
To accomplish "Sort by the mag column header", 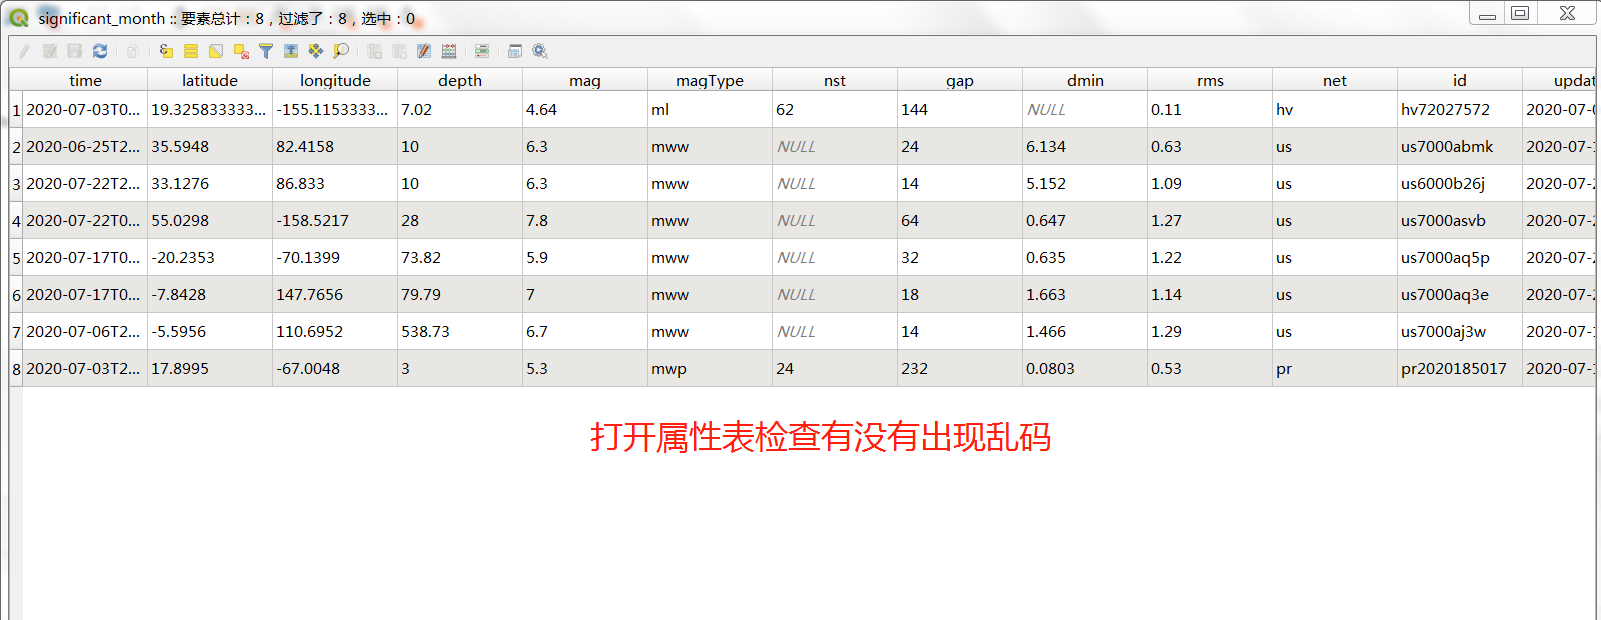I will click(x=584, y=80).
